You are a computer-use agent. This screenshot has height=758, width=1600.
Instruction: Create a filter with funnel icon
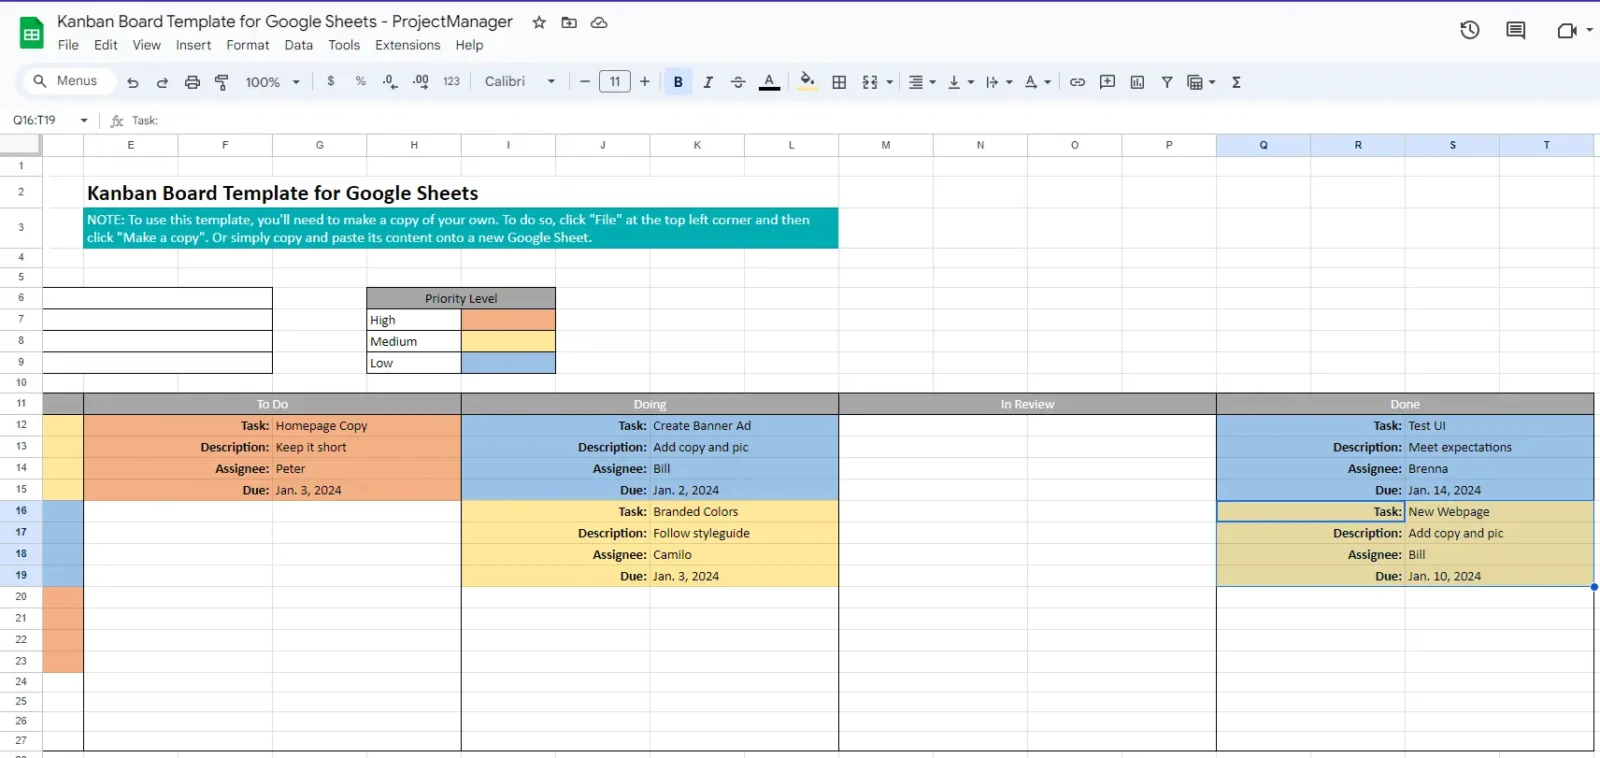tap(1167, 82)
